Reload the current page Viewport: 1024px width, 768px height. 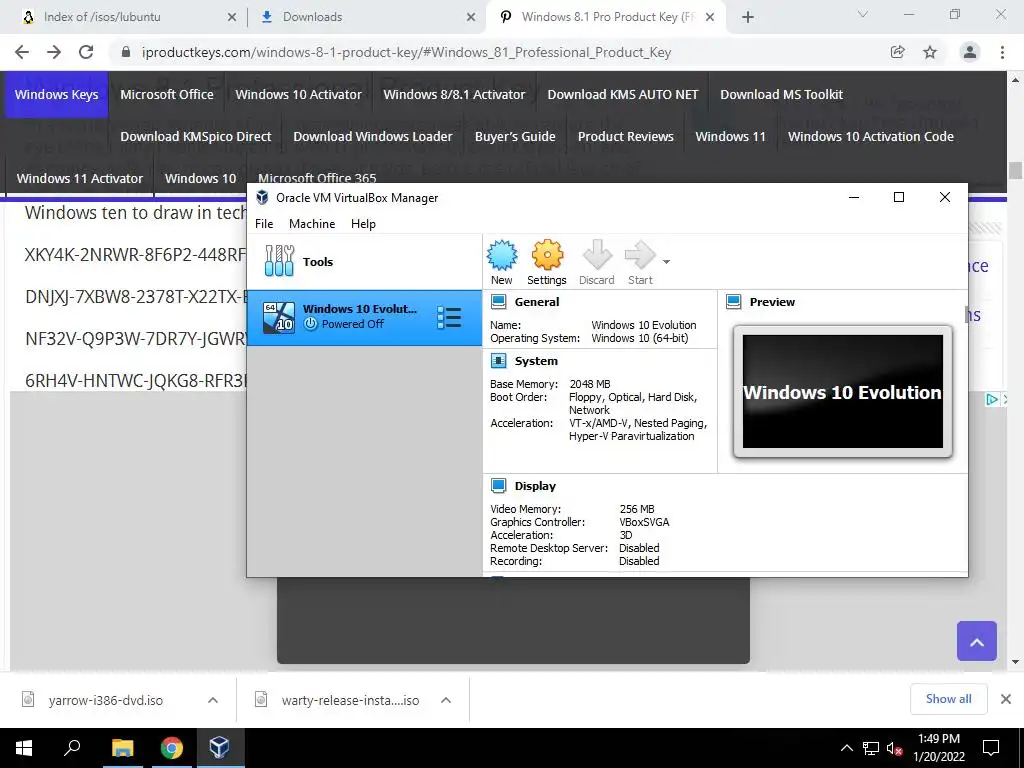coord(86,52)
